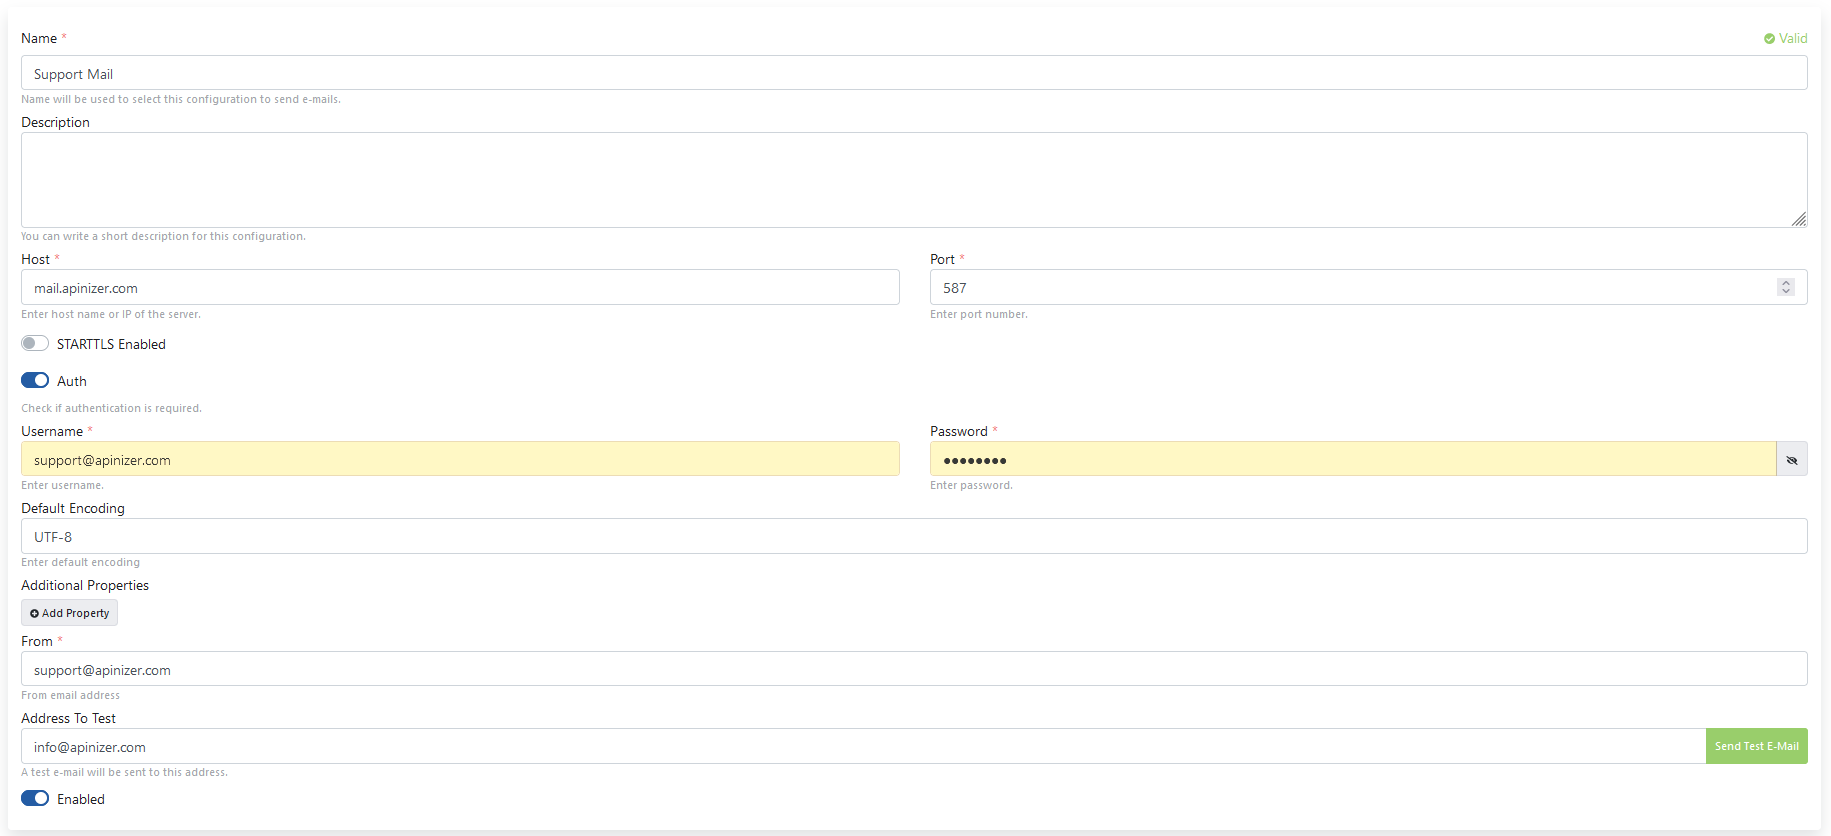Click the green Valid check icon
This screenshot has height=836, width=1831.
click(x=1769, y=39)
